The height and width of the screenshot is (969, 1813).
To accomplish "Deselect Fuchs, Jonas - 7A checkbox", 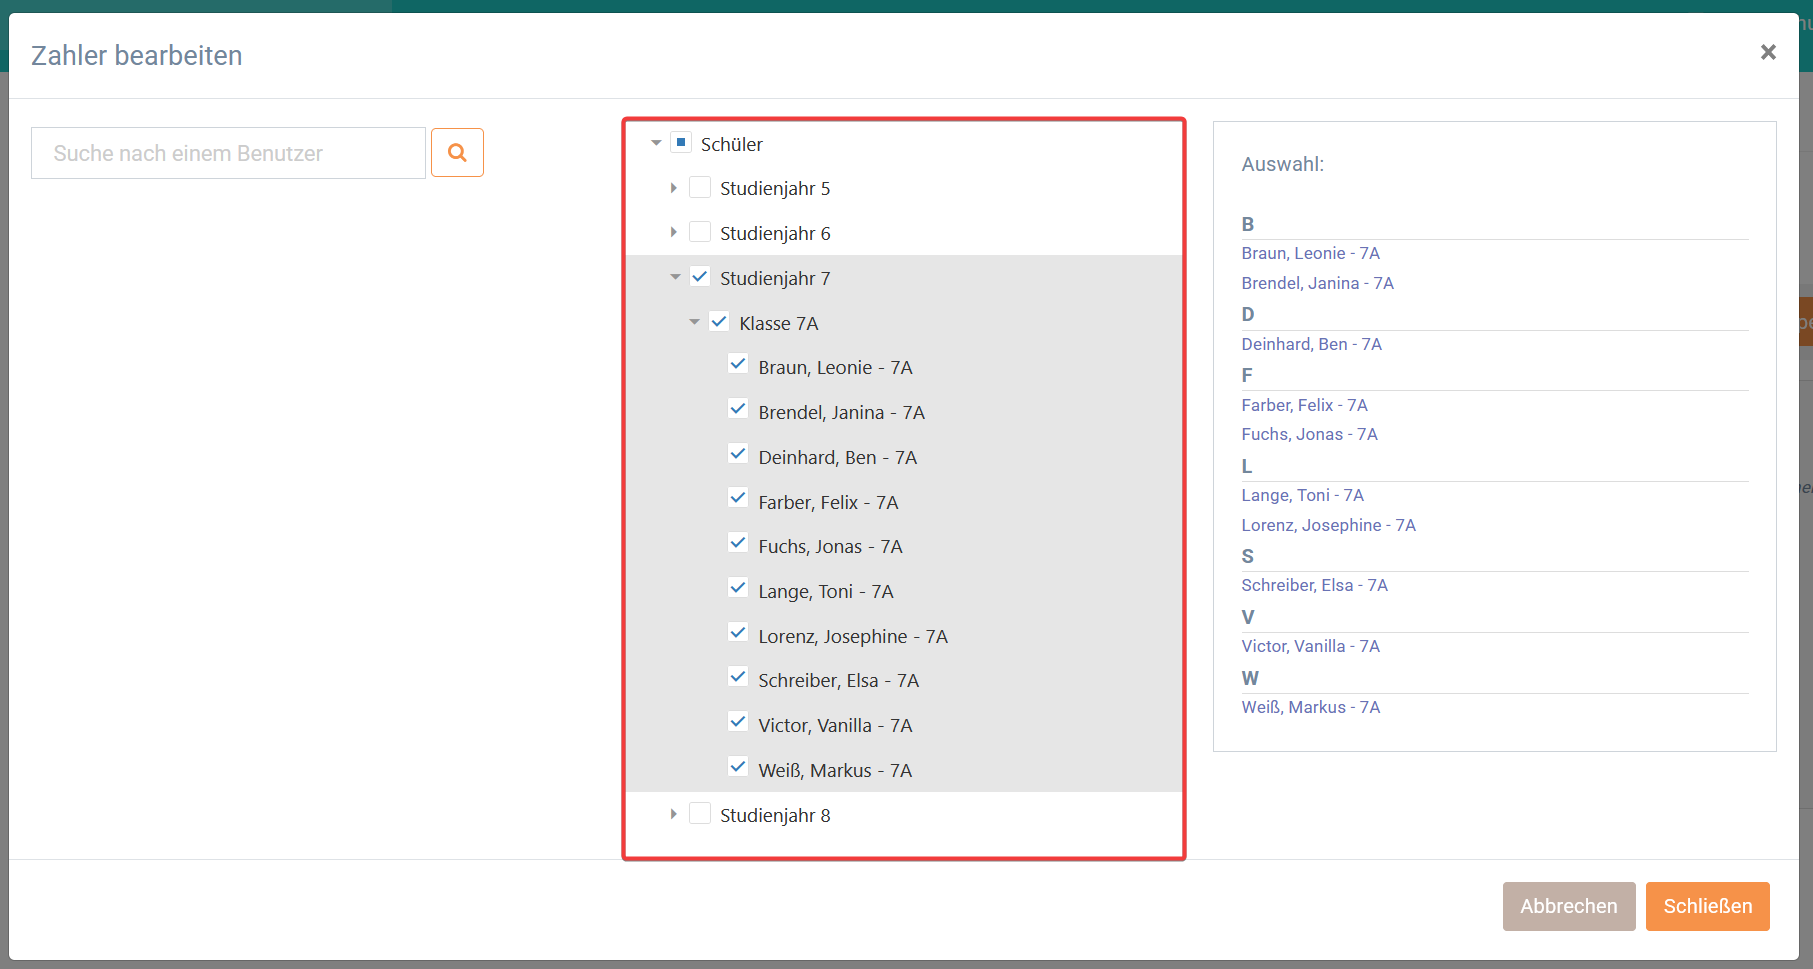I will coord(738,544).
